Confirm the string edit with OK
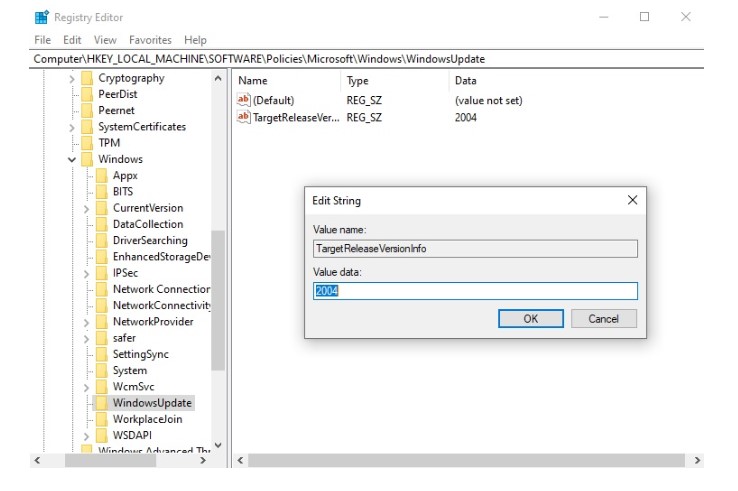The width and height of the screenshot is (738, 491). tap(530, 319)
